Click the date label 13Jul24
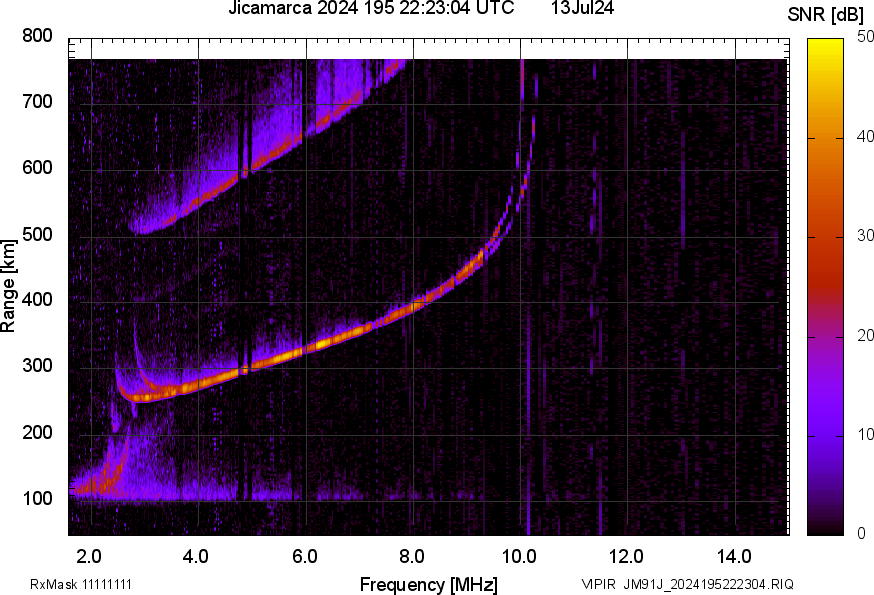This screenshot has width=874, height=595. pyautogui.click(x=582, y=8)
